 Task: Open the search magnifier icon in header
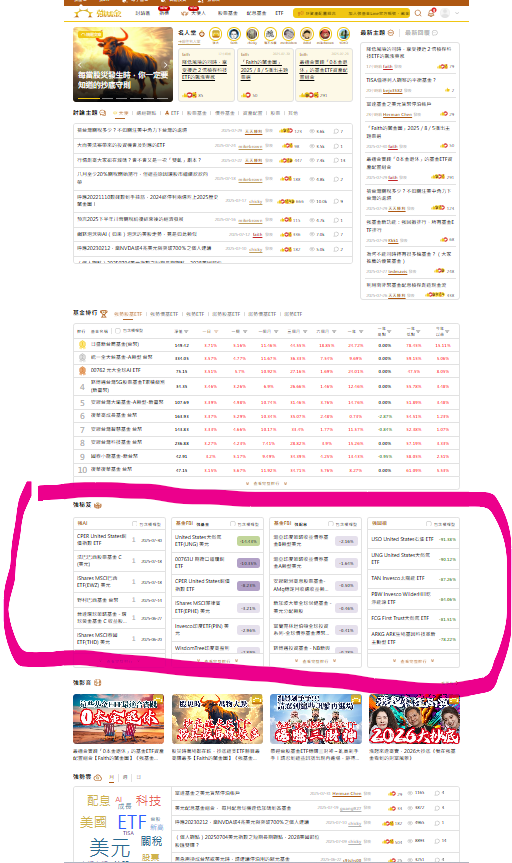pos(418,13)
